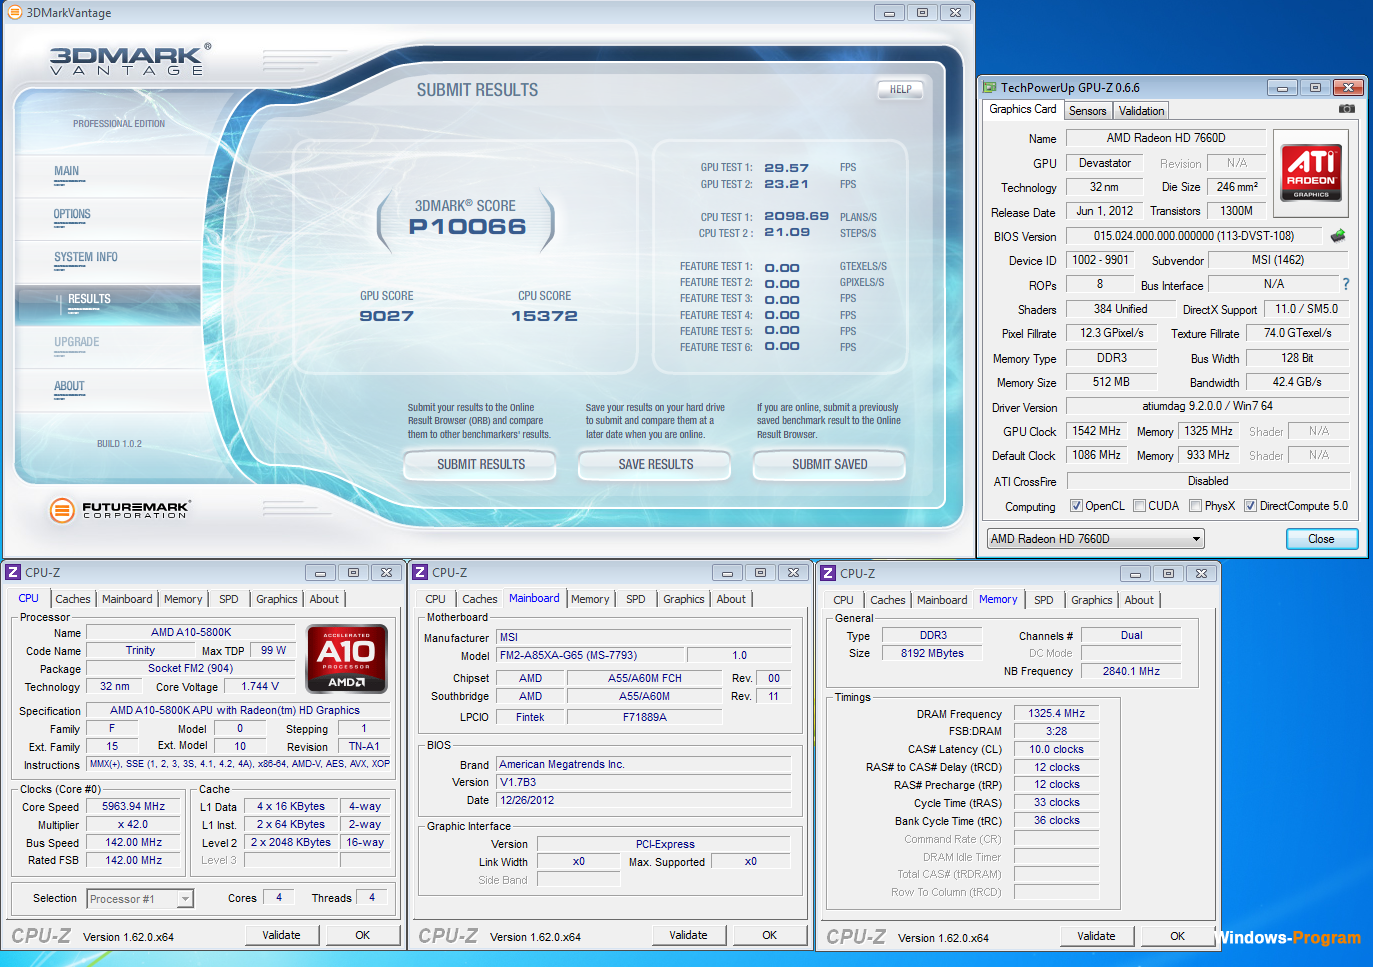Open Caches tab in Processor CPU-Z window
The image size is (1373, 967).
coord(73,599)
